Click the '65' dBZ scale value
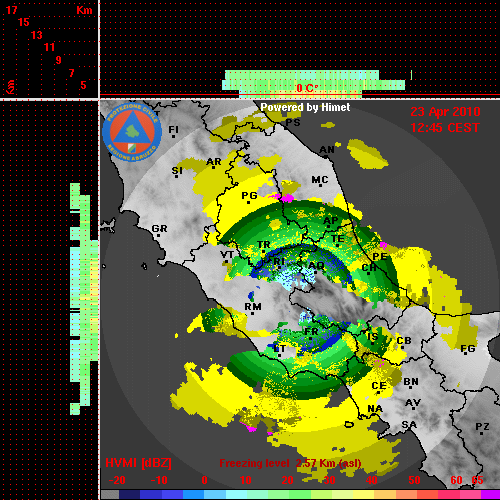Image resolution: width=500 pixels, height=500 pixels. click(477, 480)
